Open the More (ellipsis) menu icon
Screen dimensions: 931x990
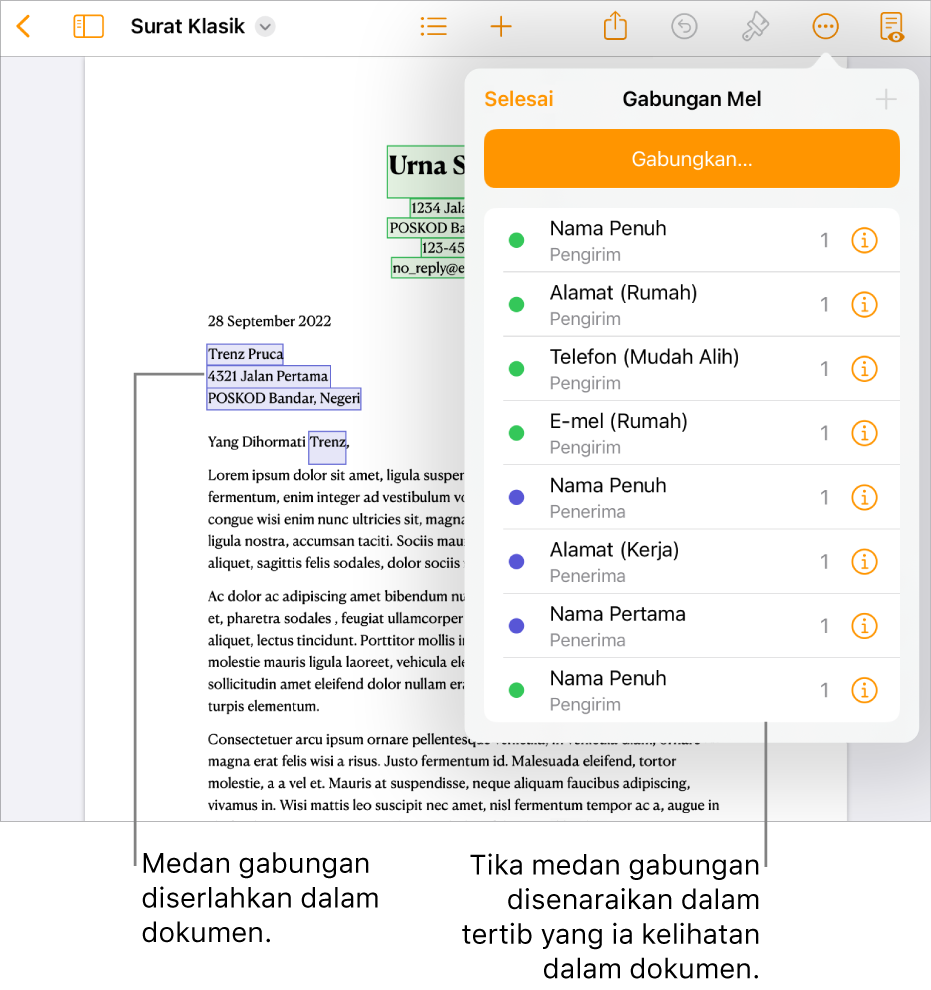tap(826, 27)
